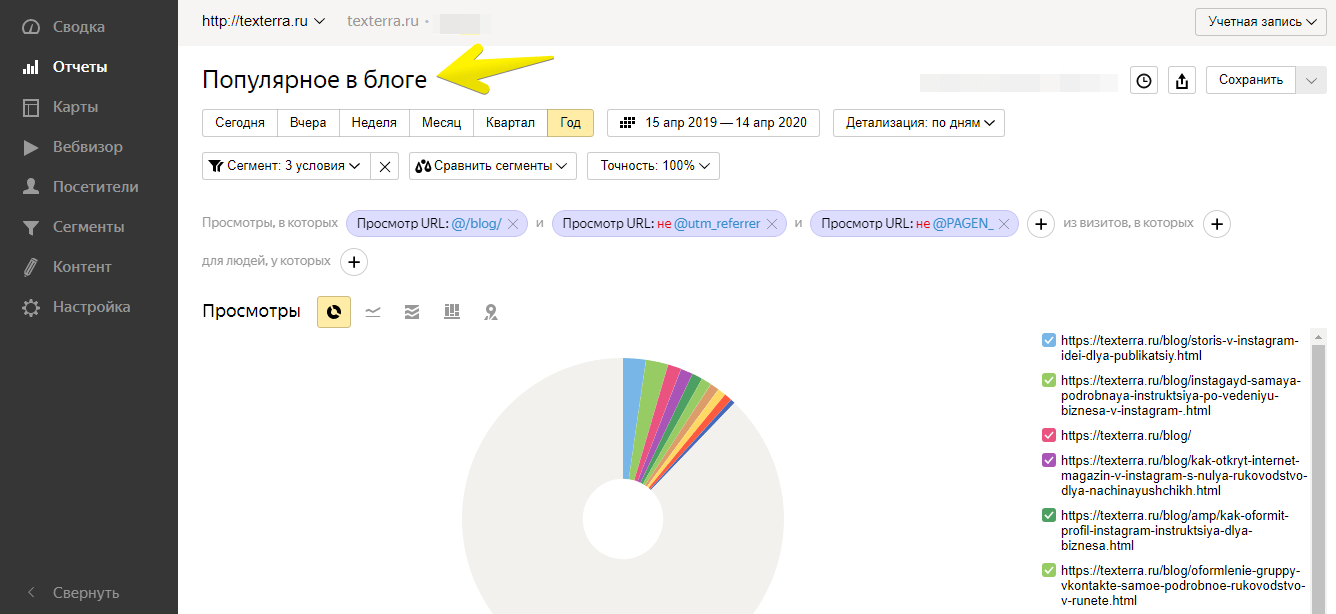The height and width of the screenshot is (614, 1336).
Task: Click the gray texterra.ru label in header
Action: point(382,21)
